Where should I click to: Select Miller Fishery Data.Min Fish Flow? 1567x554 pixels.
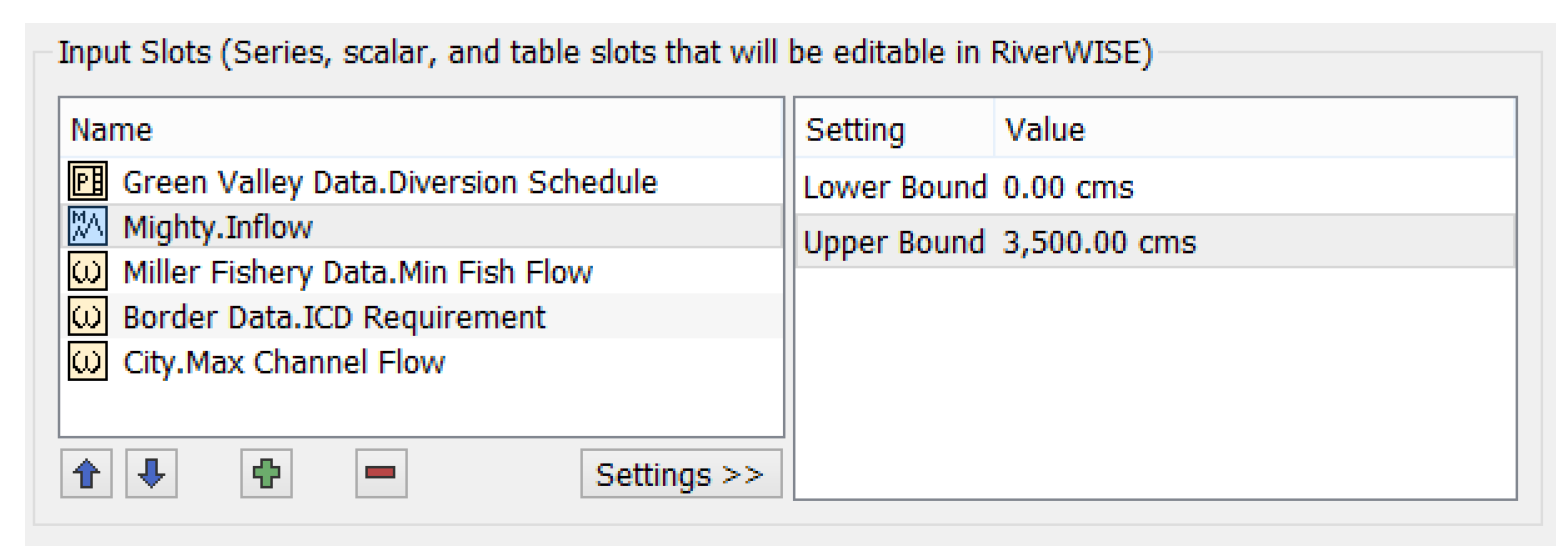click(x=421, y=272)
